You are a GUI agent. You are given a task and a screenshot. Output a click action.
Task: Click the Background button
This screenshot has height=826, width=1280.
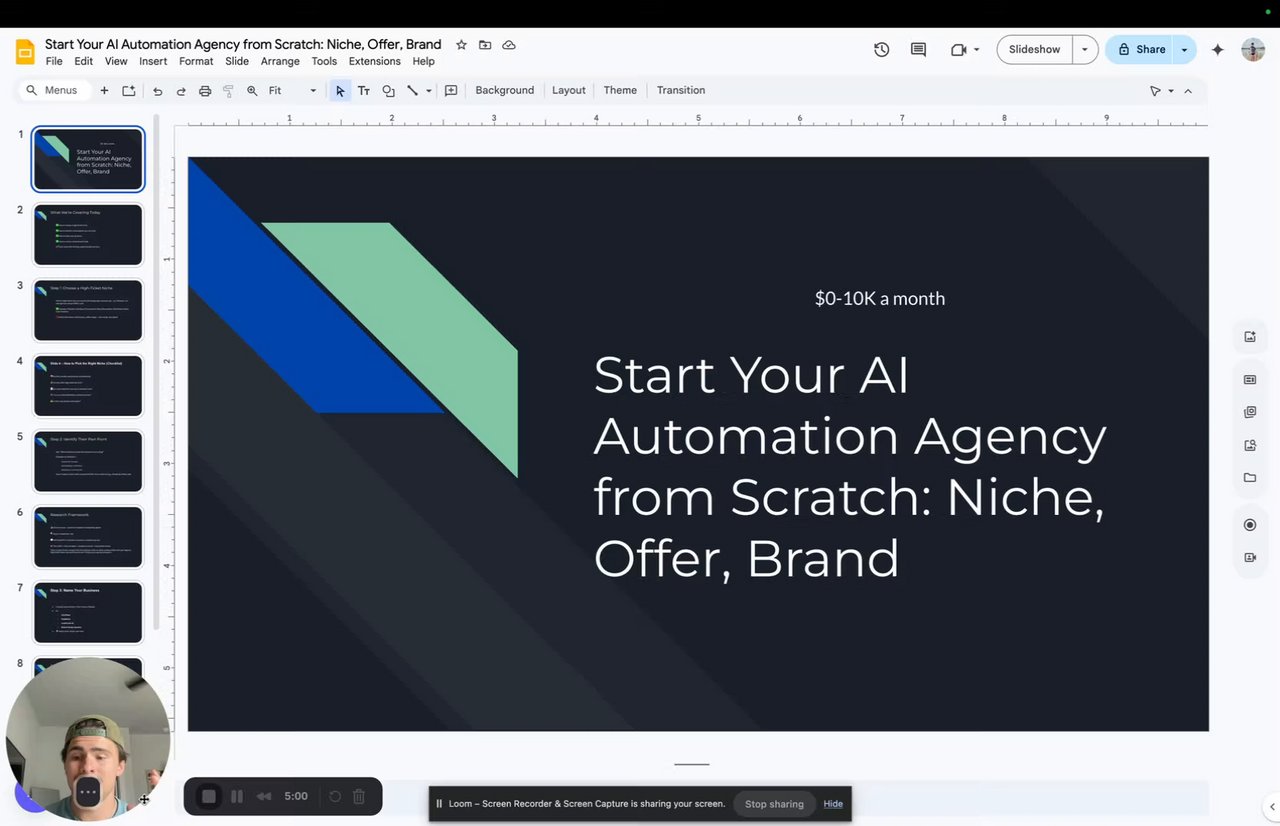click(x=505, y=90)
